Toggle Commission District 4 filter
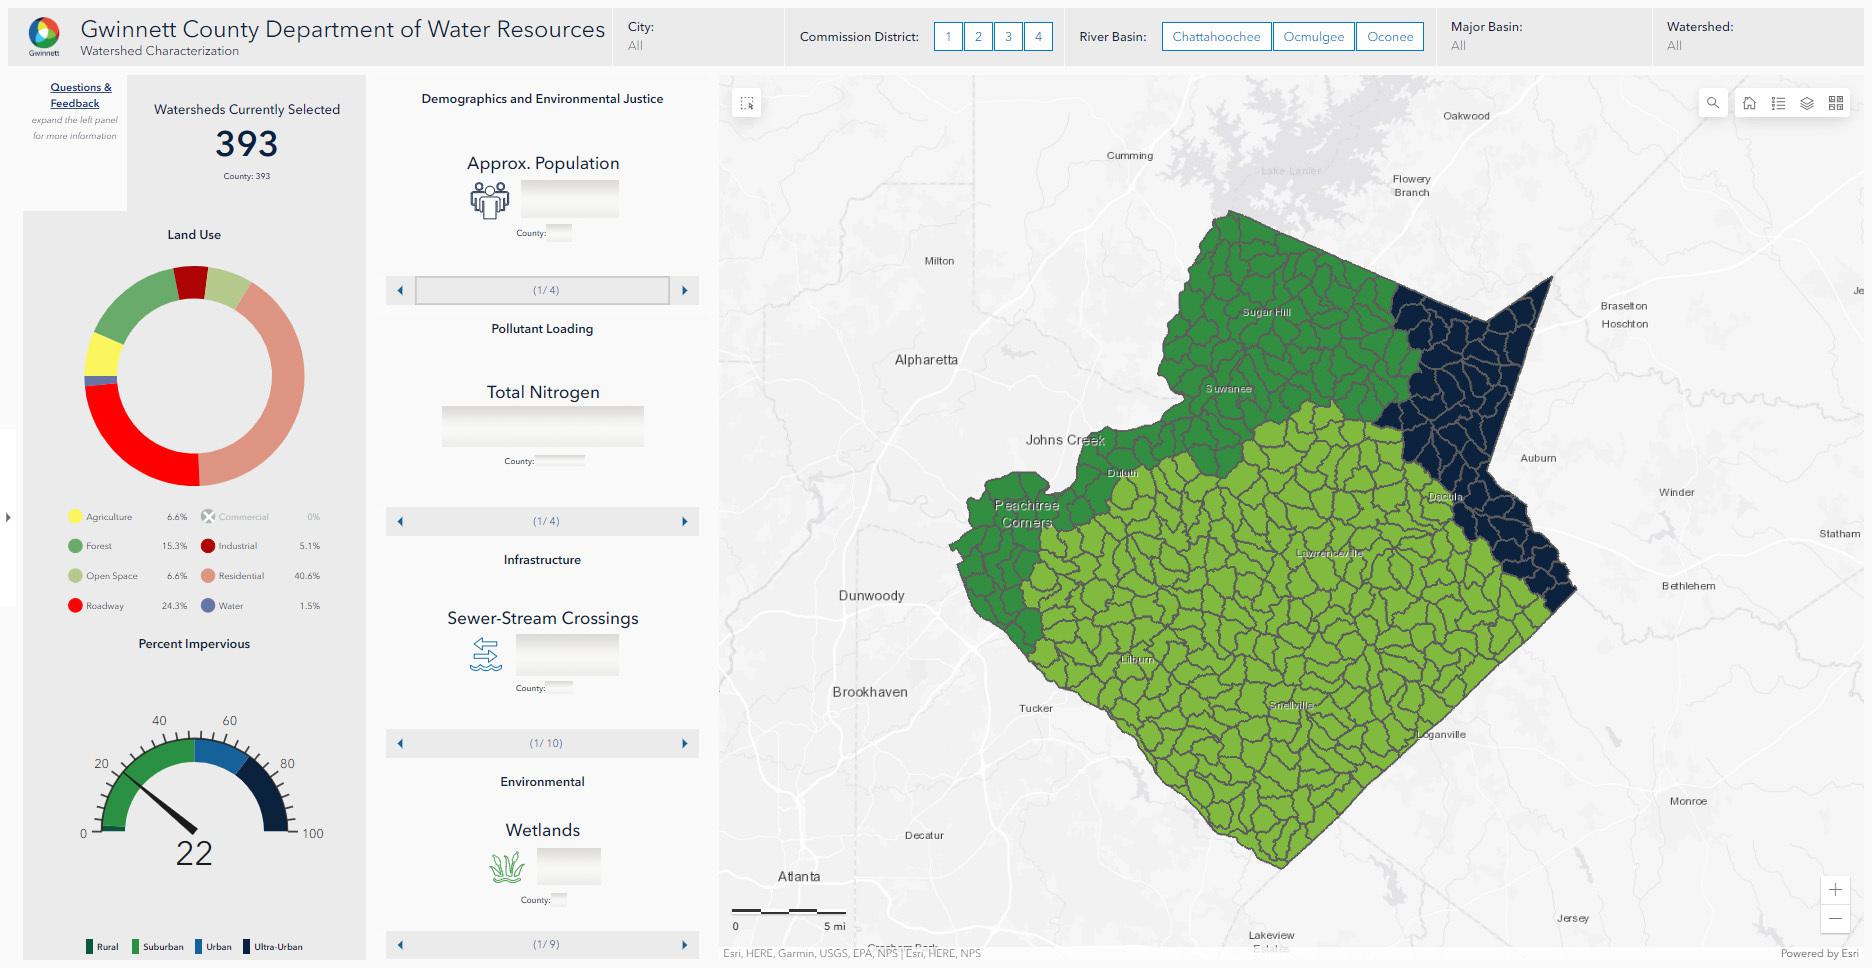The width and height of the screenshot is (1872, 969). [x=1038, y=37]
